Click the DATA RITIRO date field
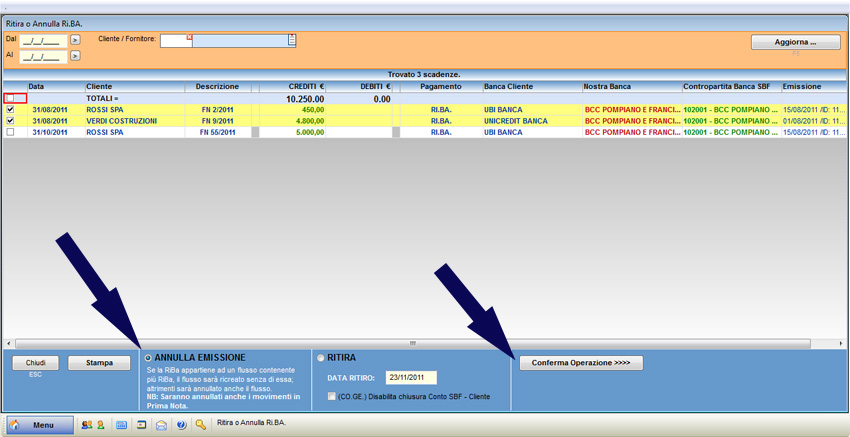Image resolution: width=850 pixels, height=437 pixels. pos(411,378)
